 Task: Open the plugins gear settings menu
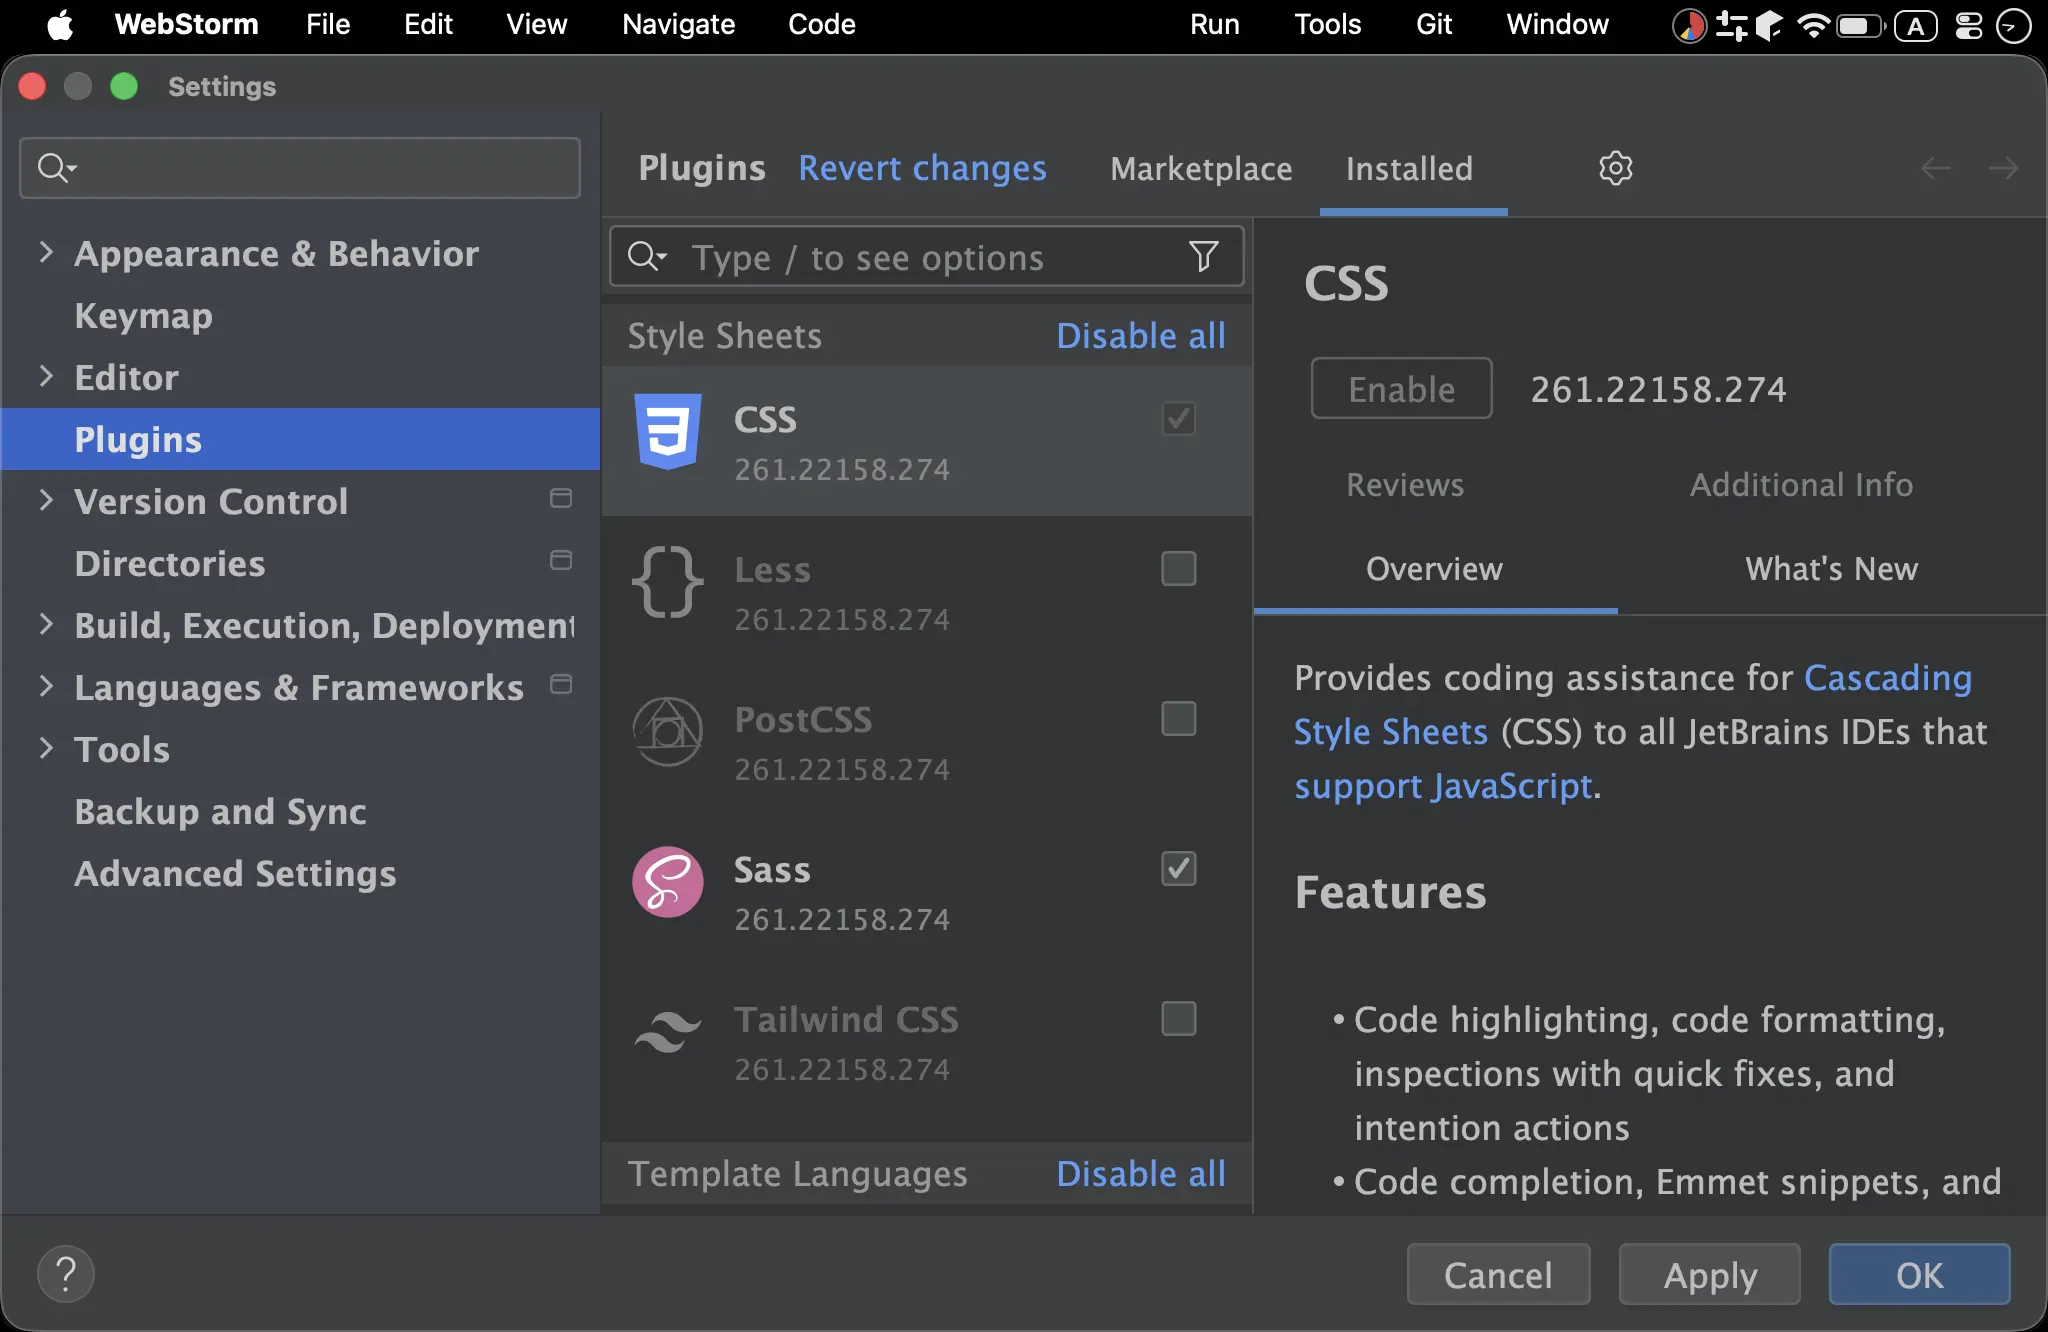click(1615, 168)
